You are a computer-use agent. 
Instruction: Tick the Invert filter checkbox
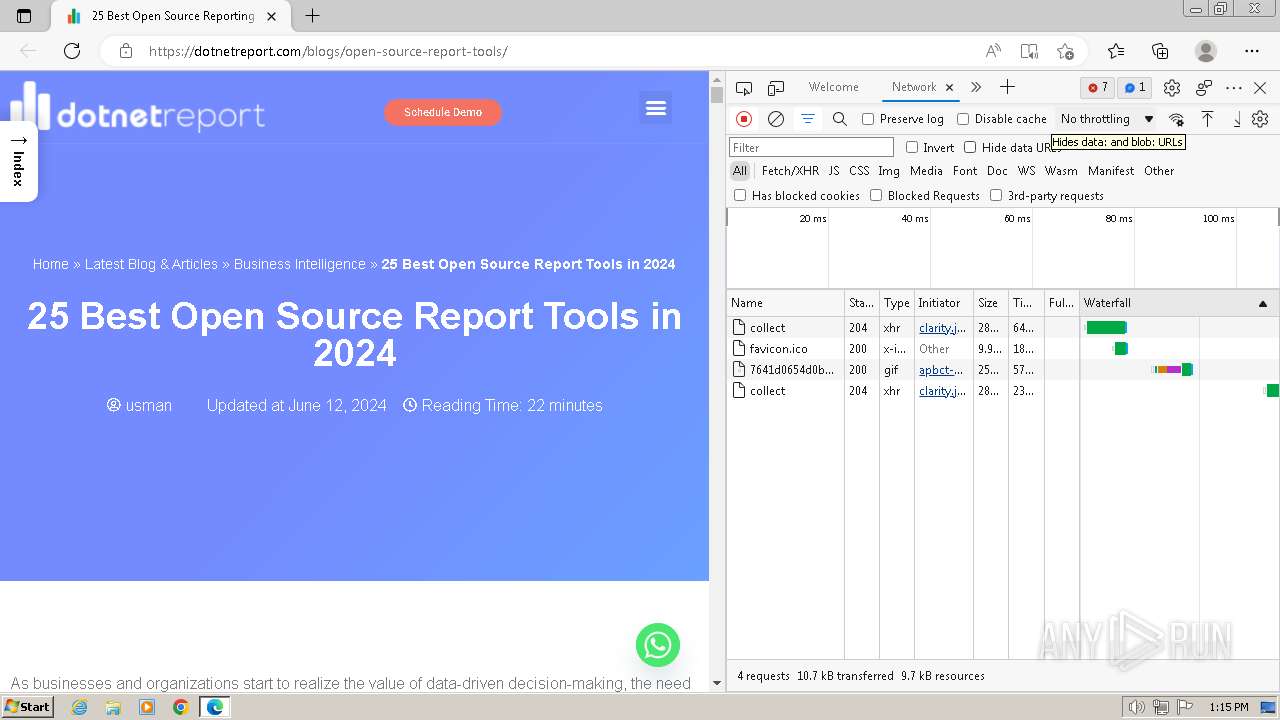[x=912, y=147]
